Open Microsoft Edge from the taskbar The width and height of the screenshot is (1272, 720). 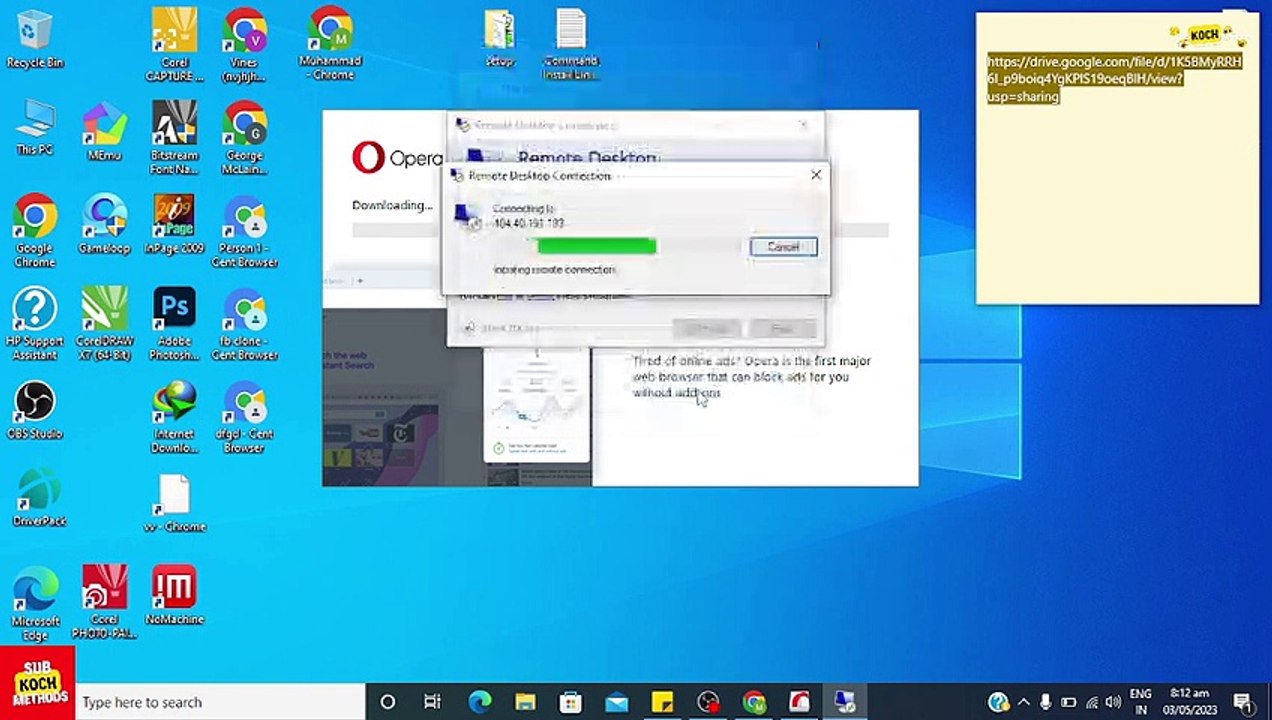click(479, 702)
